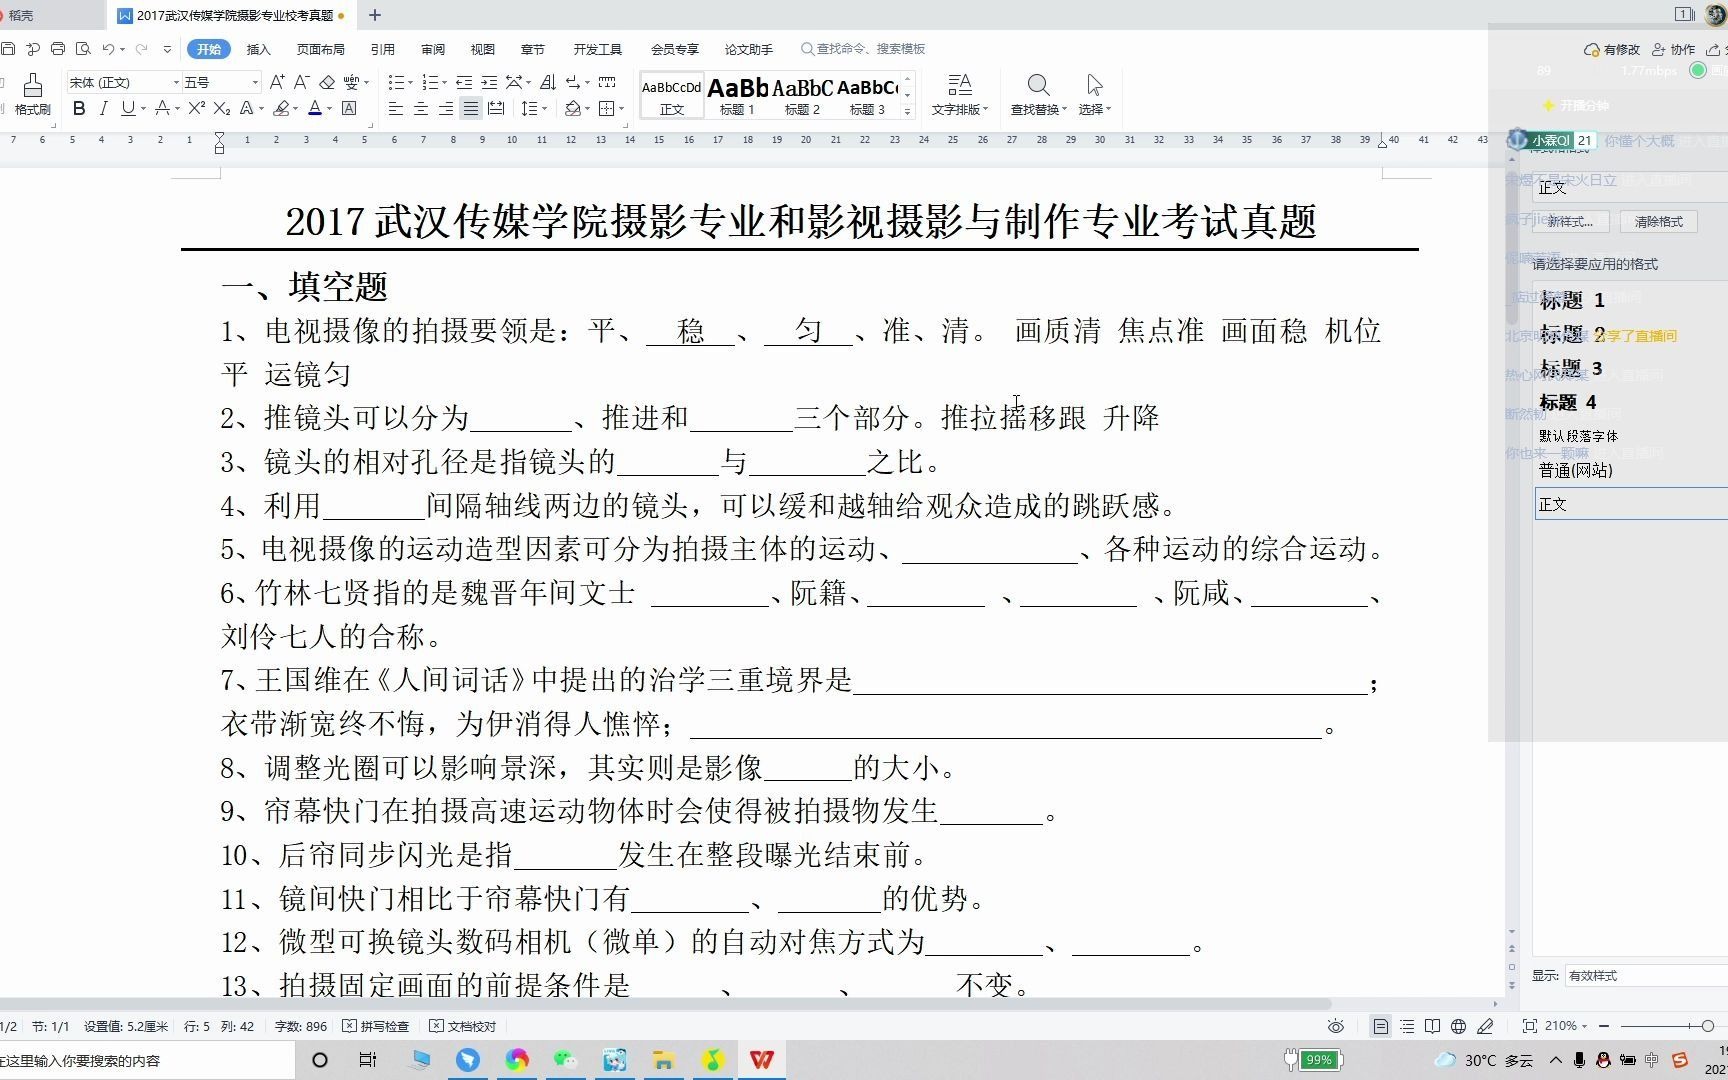Click the writing mode pen icon in status bar
The image size is (1728, 1080).
click(x=1485, y=1026)
